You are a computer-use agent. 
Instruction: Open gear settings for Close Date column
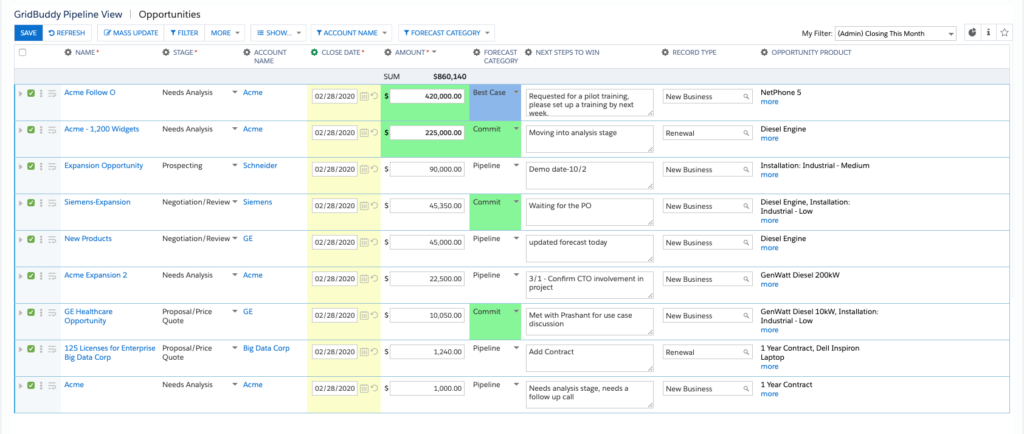tap(314, 53)
